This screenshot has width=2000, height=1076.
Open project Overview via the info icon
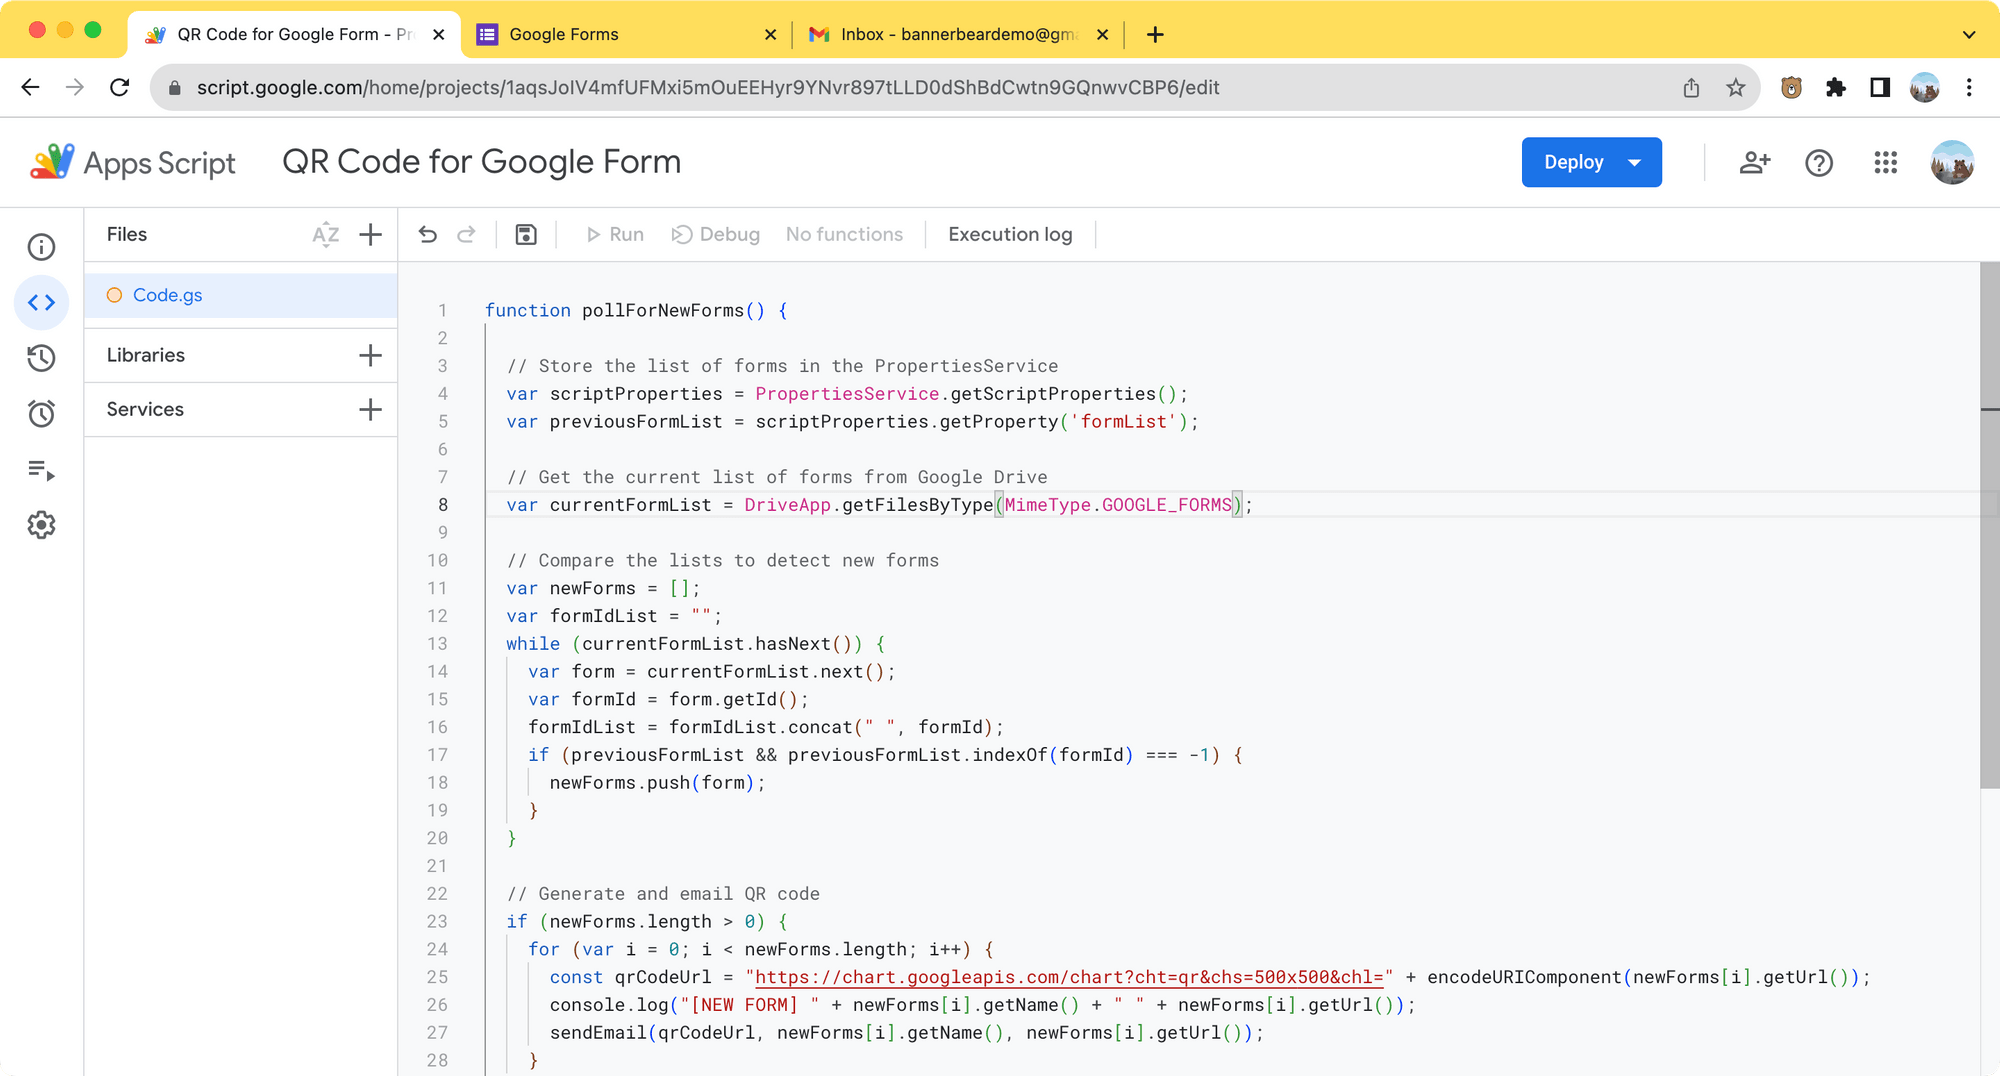click(41, 246)
